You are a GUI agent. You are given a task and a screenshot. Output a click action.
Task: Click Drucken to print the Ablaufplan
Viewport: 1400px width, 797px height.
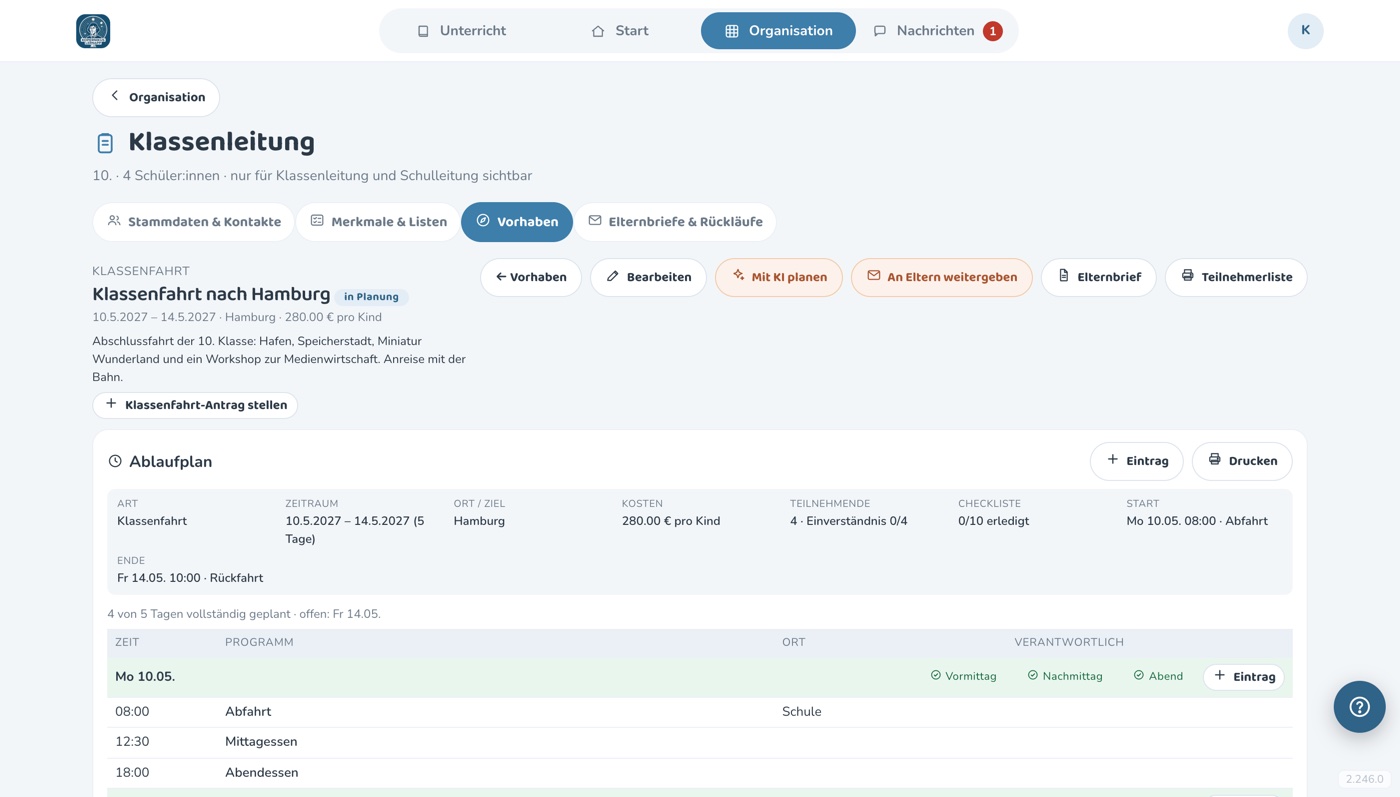click(1242, 461)
